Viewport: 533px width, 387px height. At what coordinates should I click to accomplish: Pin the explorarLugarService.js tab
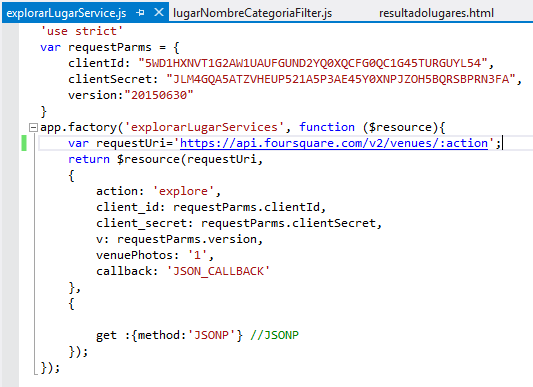click(140, 13)
